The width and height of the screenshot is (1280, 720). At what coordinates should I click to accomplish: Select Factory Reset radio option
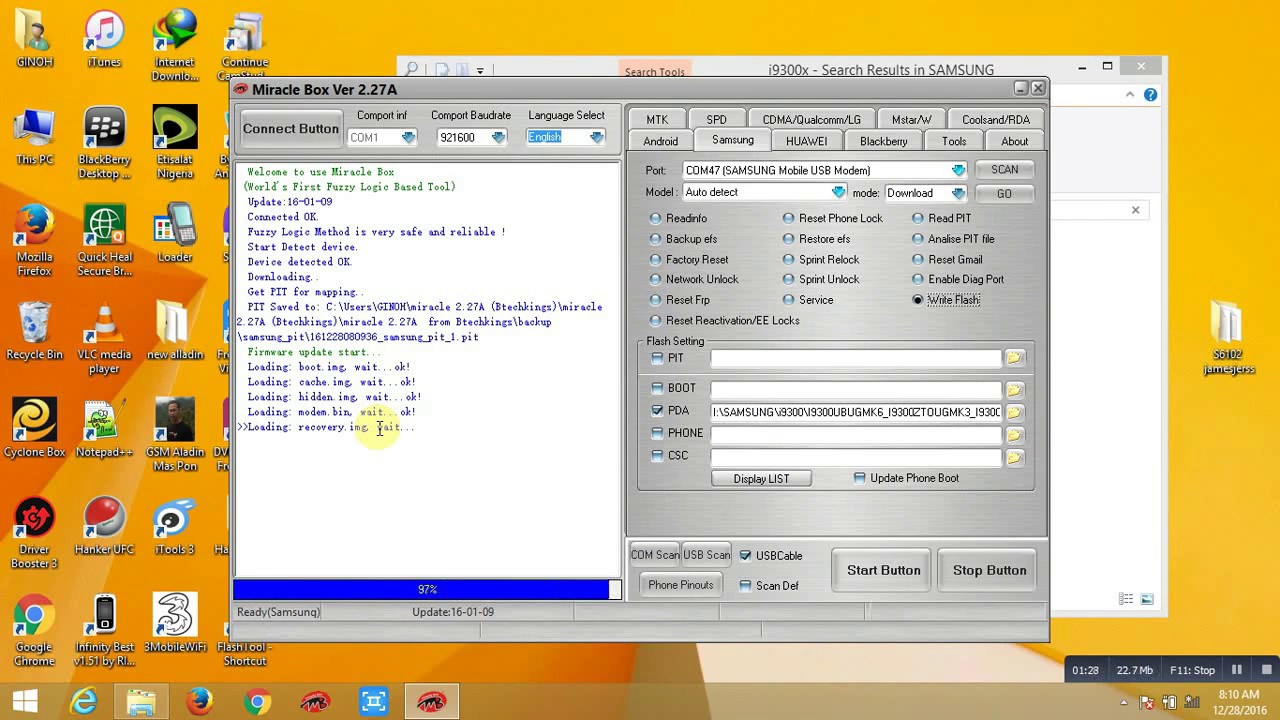coord(656,259)
